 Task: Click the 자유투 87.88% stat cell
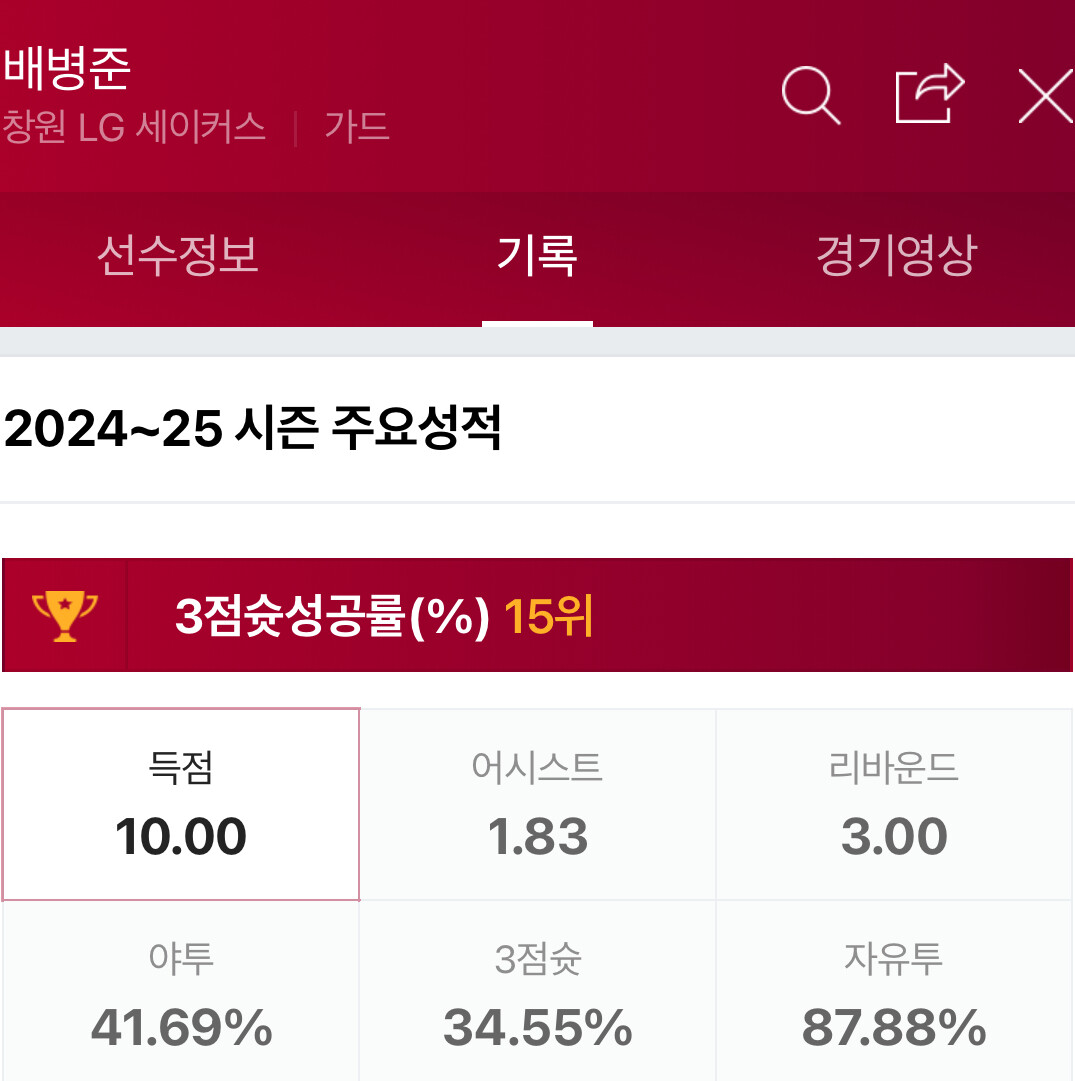(894, 995)
